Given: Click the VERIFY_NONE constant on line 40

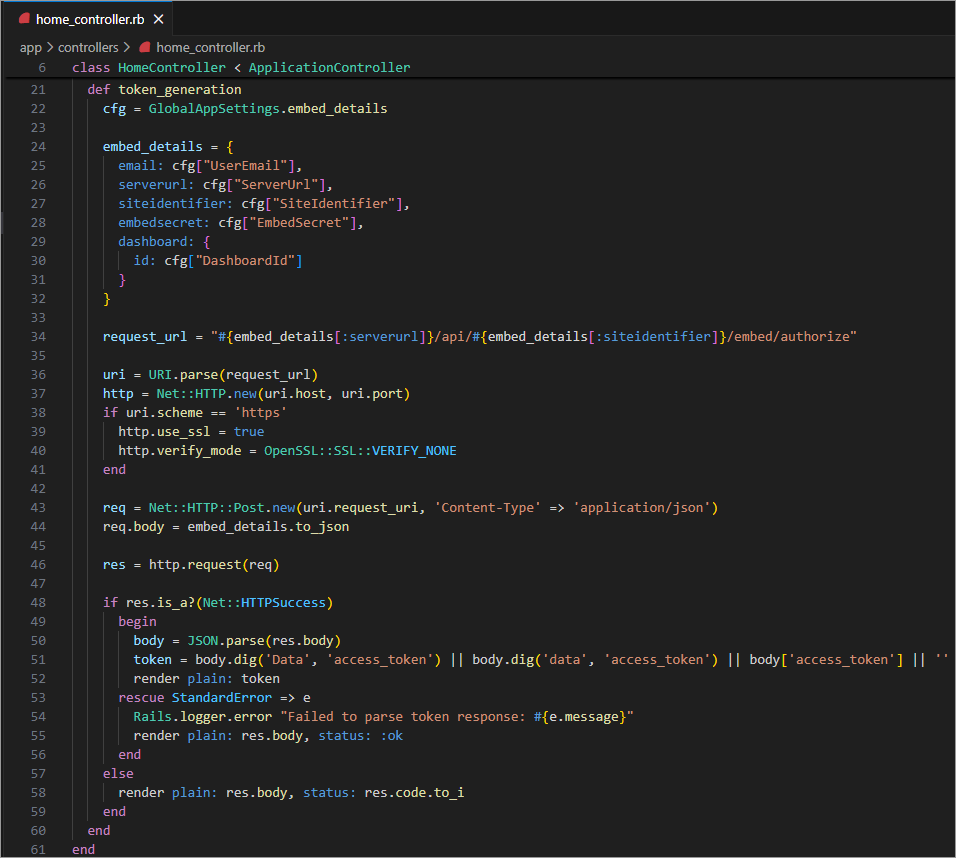Looking at the screenshot, I should 414,450.
